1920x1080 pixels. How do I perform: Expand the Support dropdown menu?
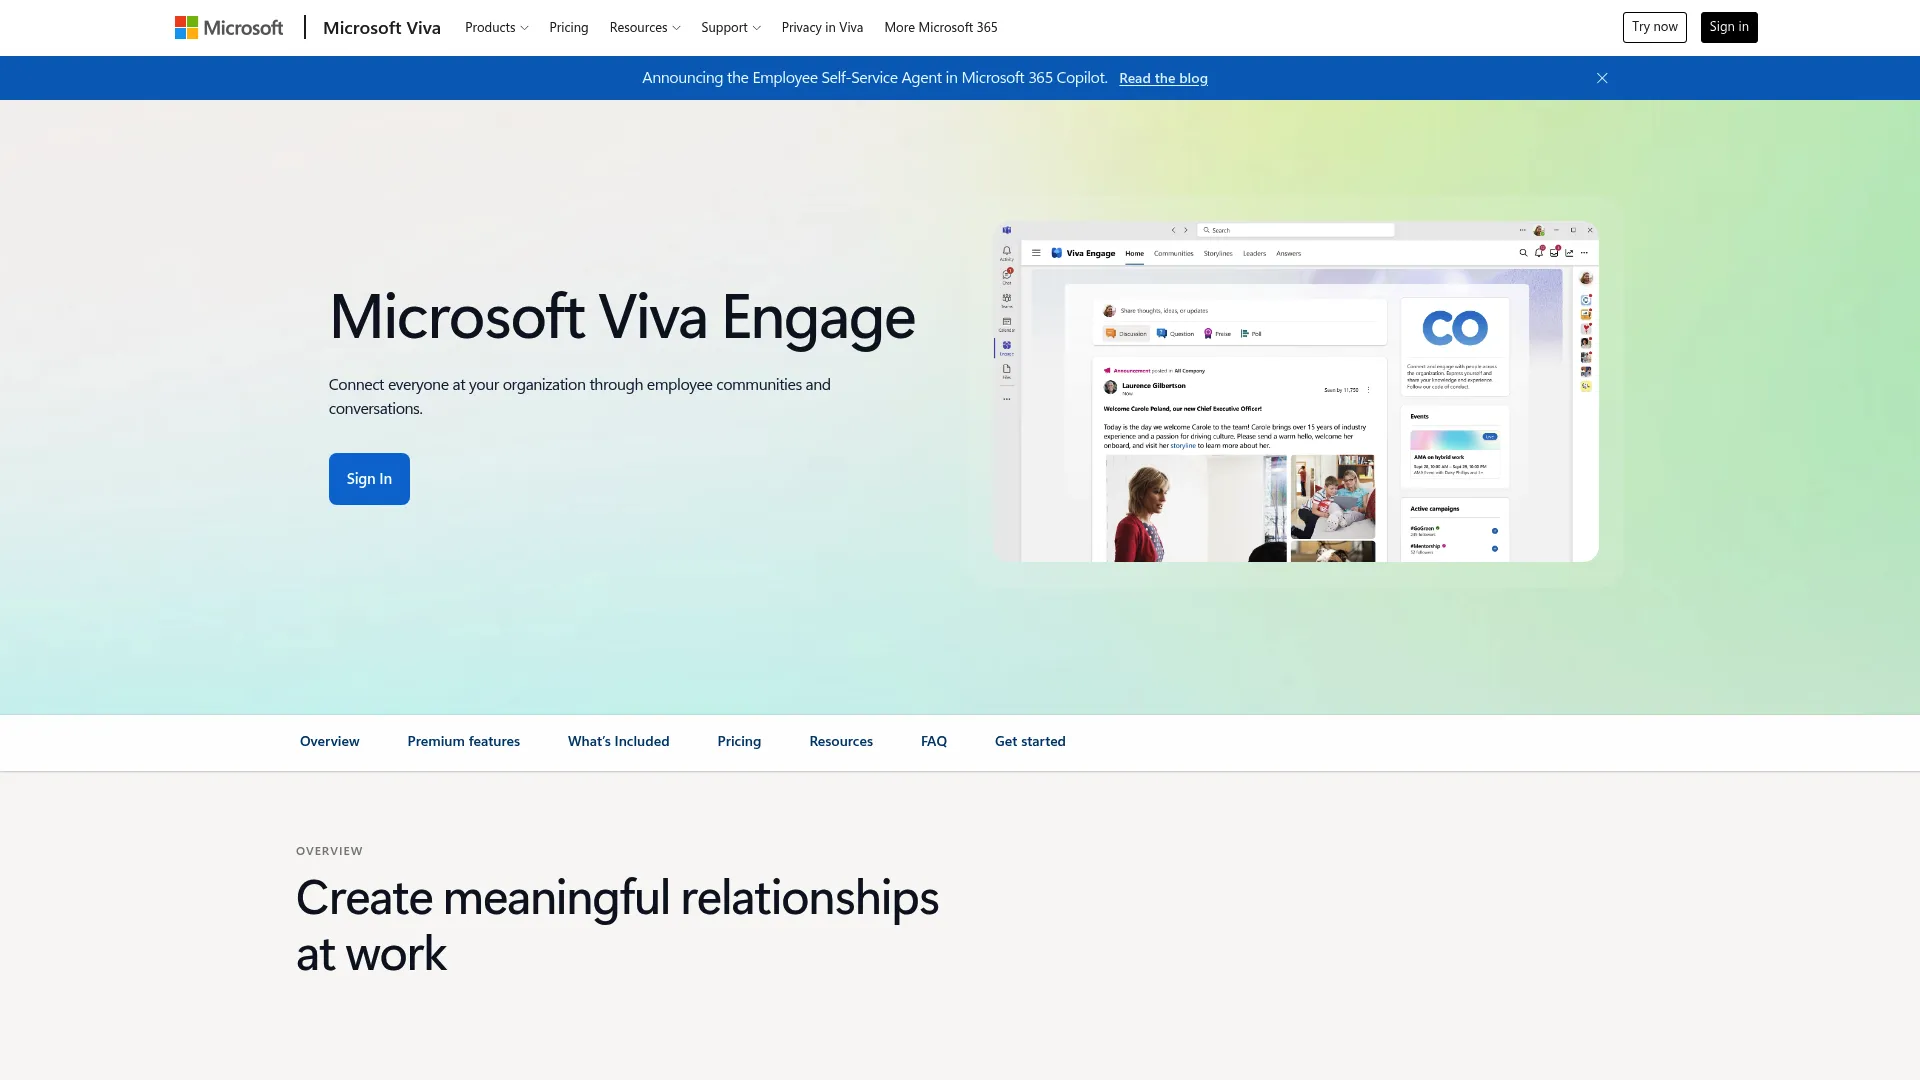[731, 28]
